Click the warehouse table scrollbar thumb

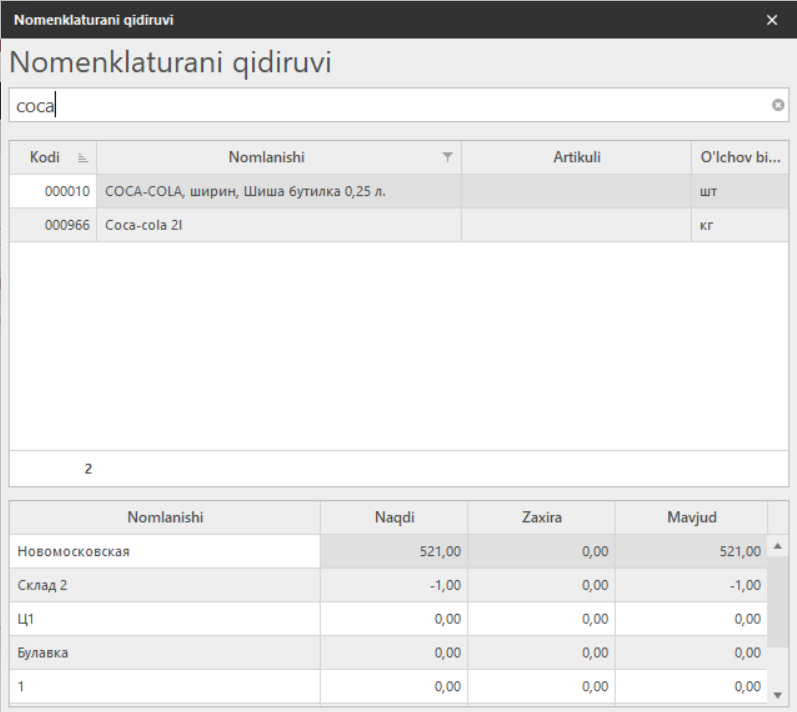pos(777,601)
